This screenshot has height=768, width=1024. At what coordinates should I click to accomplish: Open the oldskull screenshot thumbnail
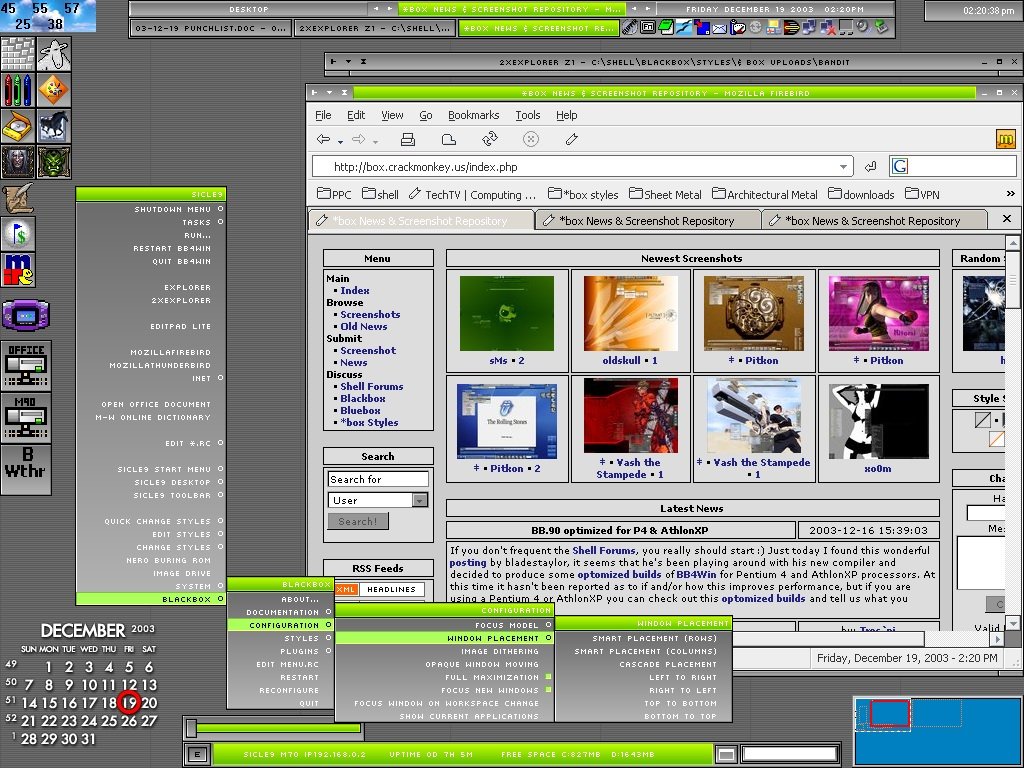pyautogui.click(x=631, y=313)
